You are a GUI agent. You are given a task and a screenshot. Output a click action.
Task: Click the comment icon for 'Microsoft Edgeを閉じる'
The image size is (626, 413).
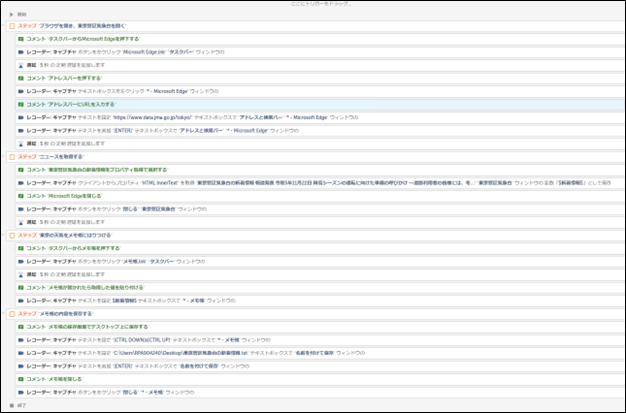(x=21, y=196)
